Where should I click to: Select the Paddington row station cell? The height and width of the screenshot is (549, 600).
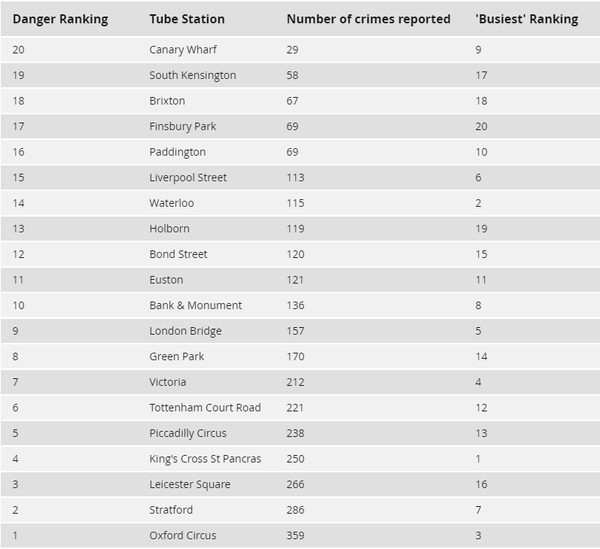[178, 152]
